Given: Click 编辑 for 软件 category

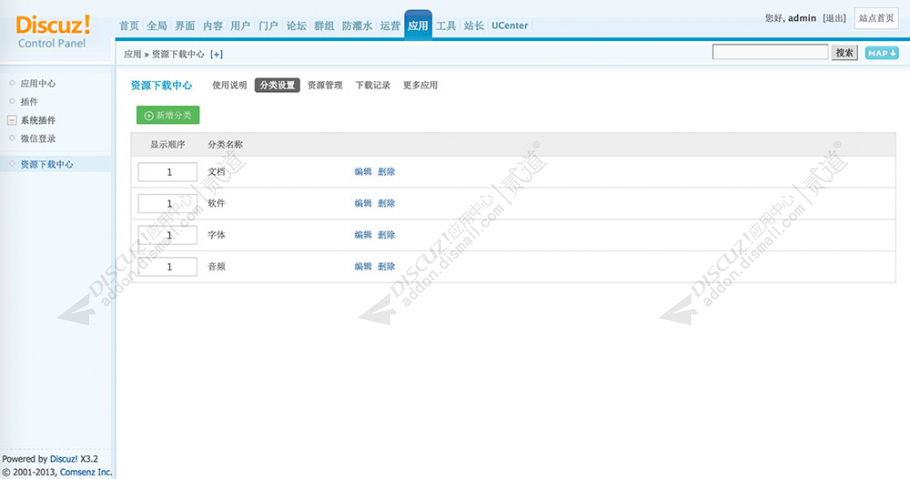Looking at the screenshot, I should tap(363, 203).
